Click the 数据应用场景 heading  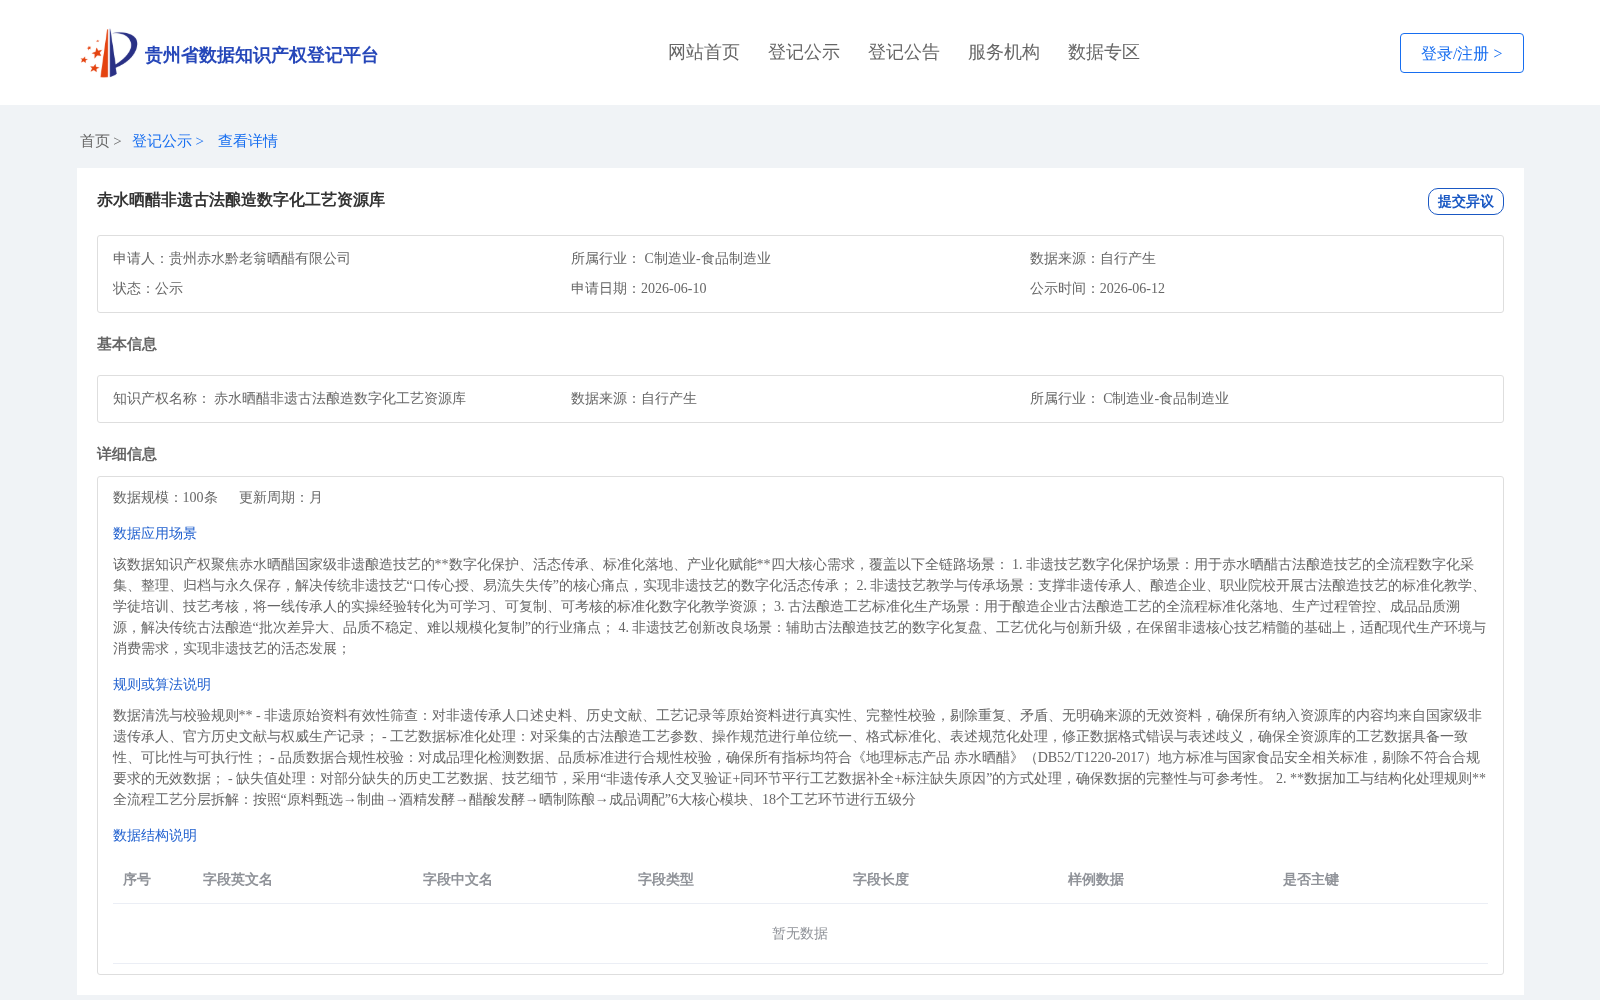[x=155, y=533]
